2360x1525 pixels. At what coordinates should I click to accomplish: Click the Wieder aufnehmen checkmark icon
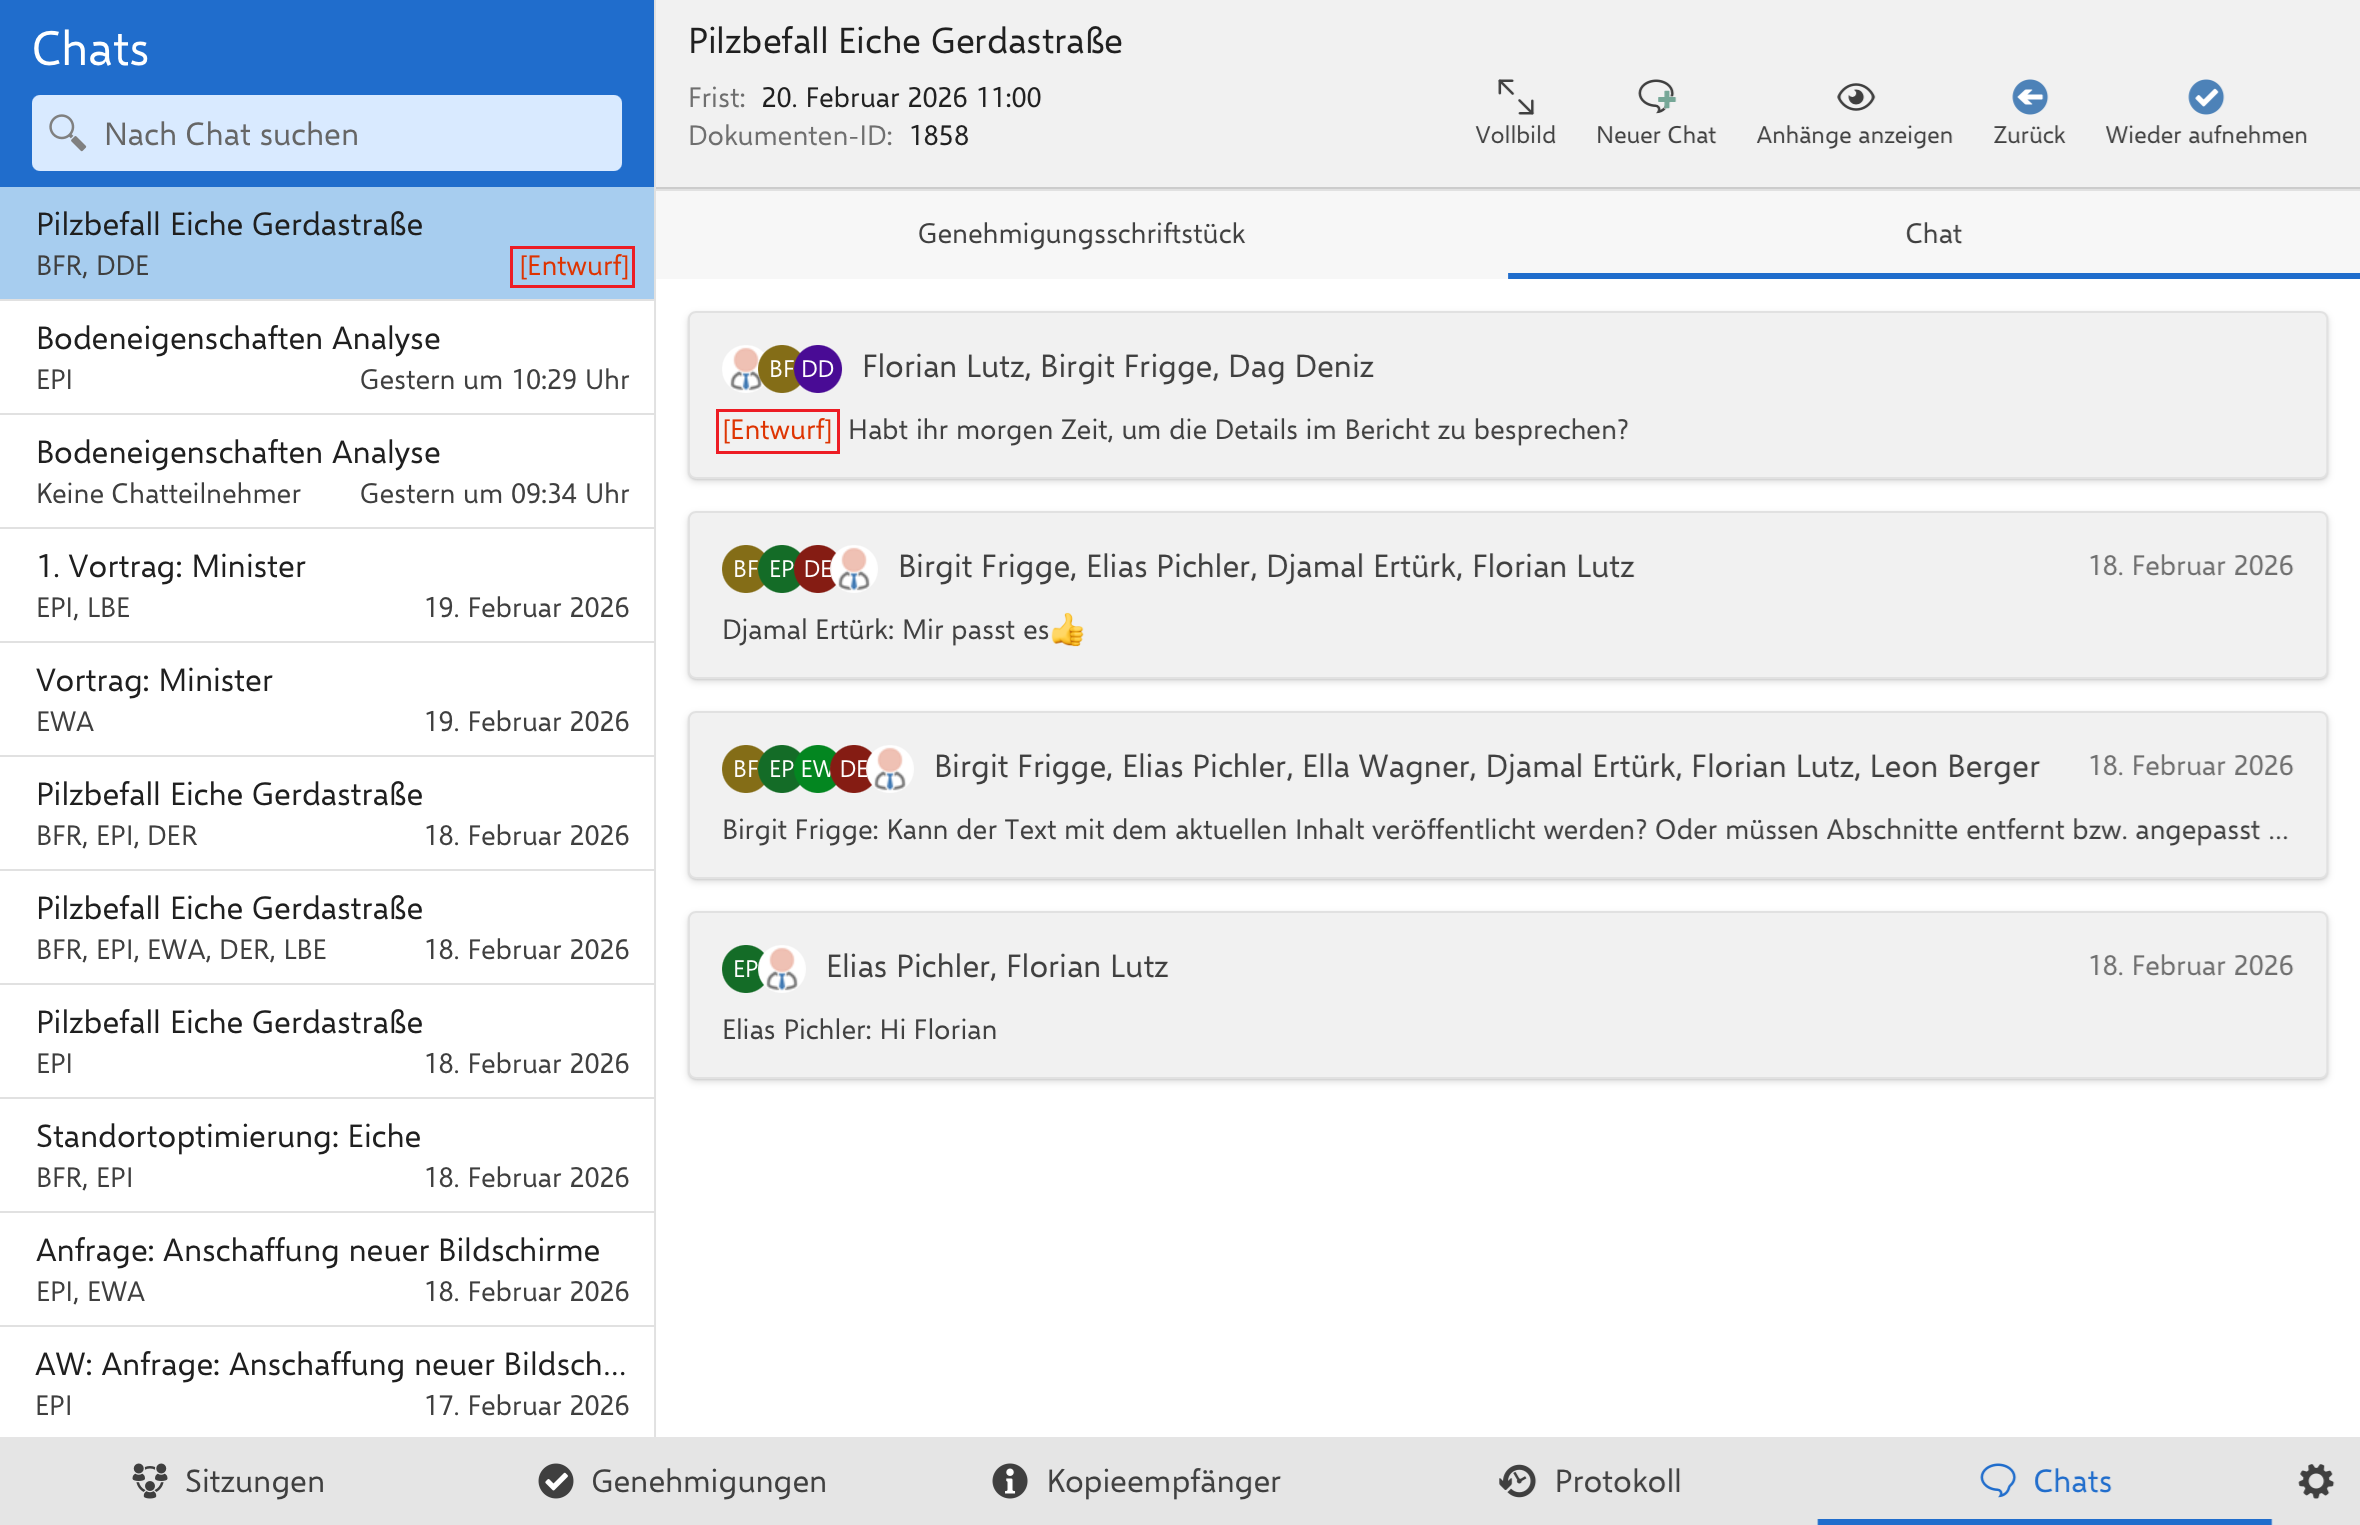click(2206, 97)
